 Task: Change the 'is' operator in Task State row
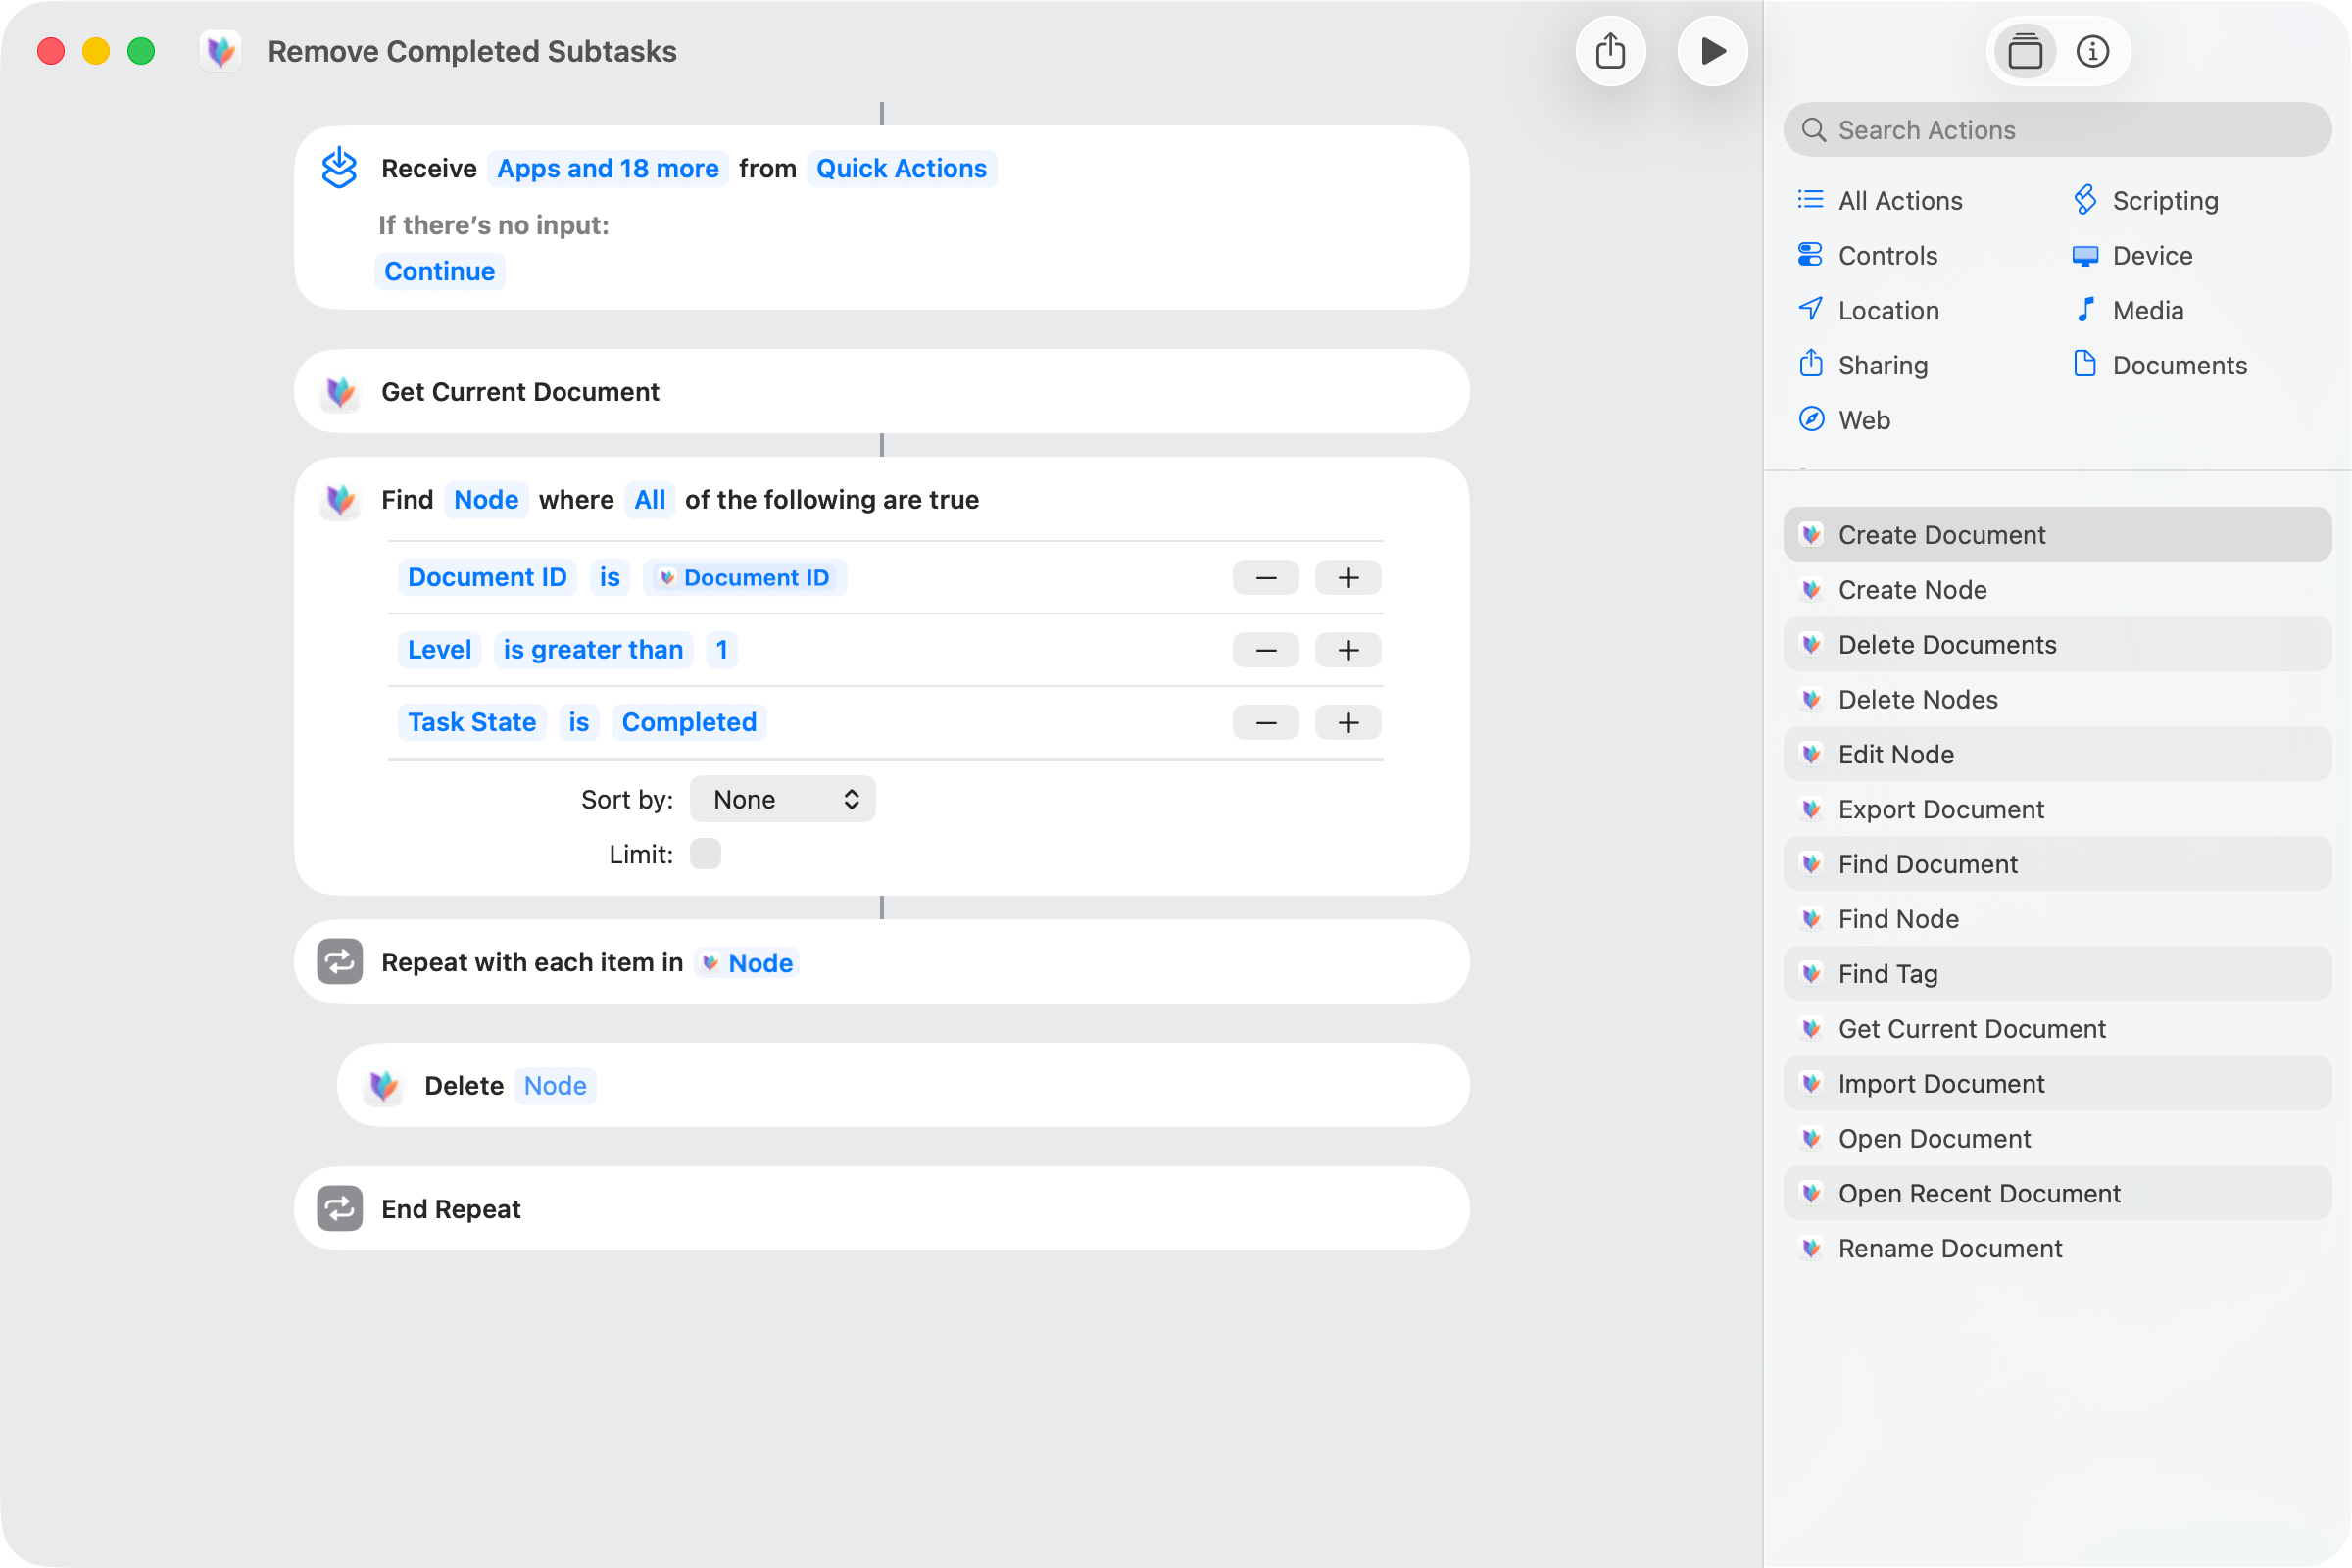point(578,721)
